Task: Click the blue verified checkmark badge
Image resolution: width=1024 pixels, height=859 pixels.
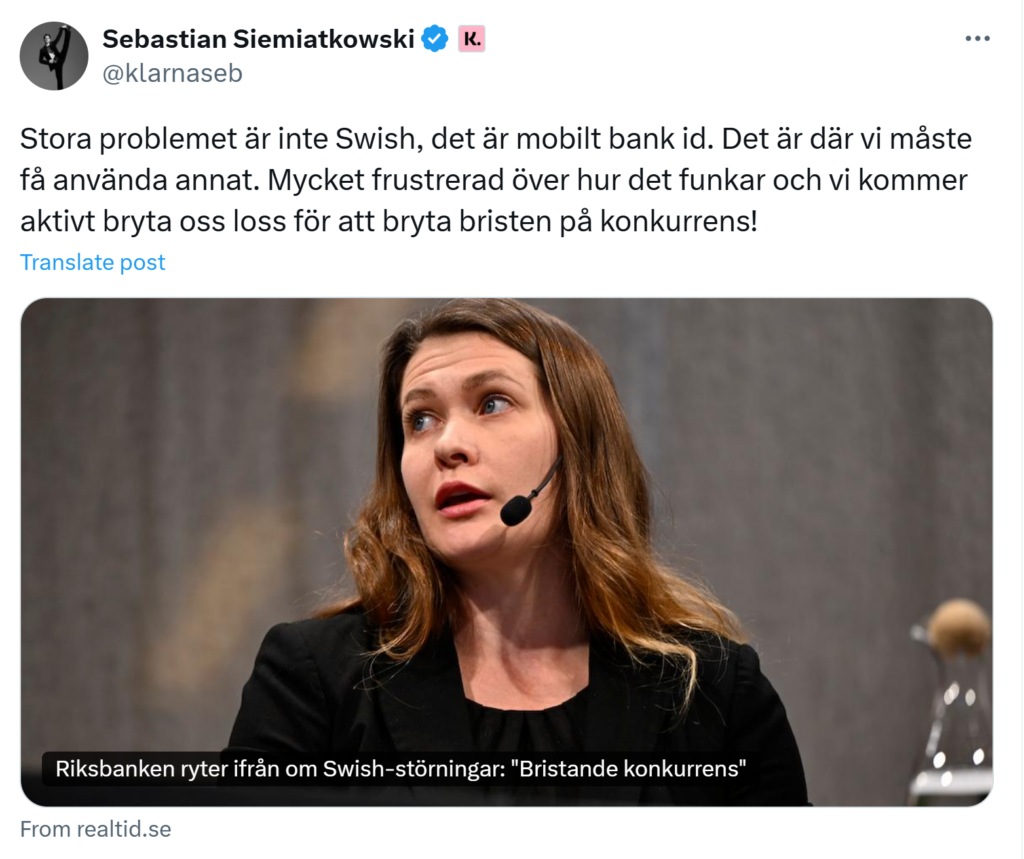Action: click(x=435, y=40)
